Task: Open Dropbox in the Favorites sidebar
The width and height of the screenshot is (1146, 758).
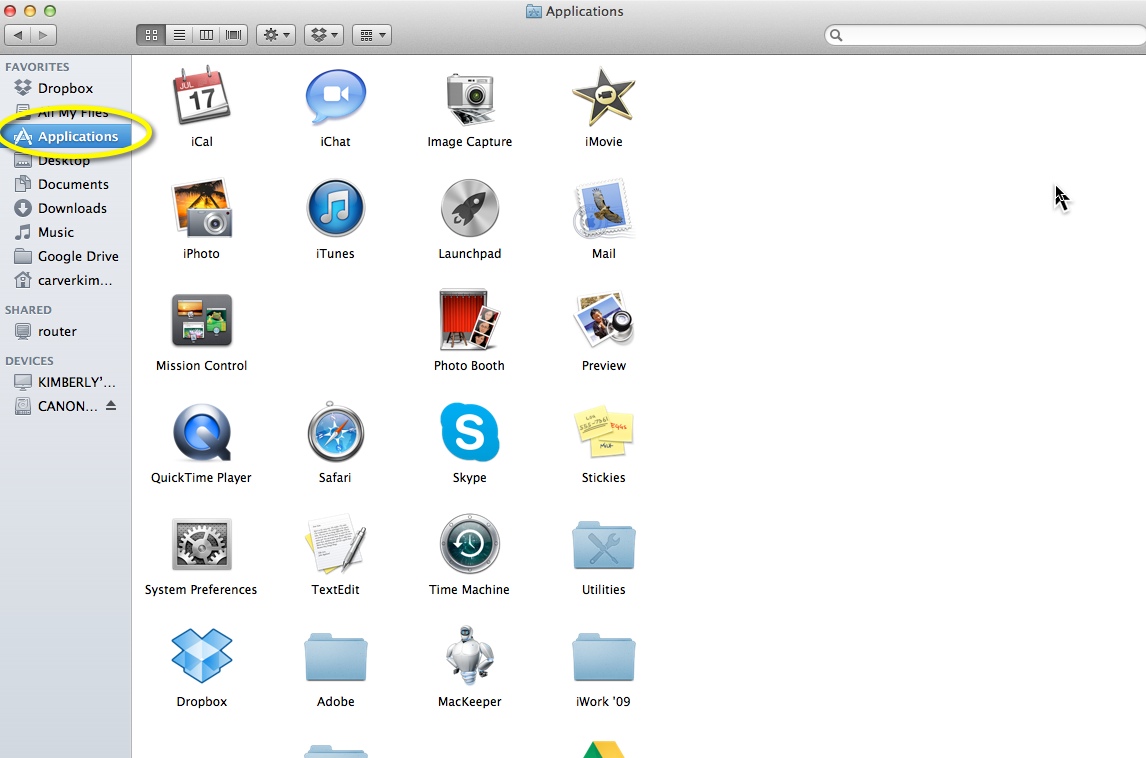Action: tap(66, 88)
